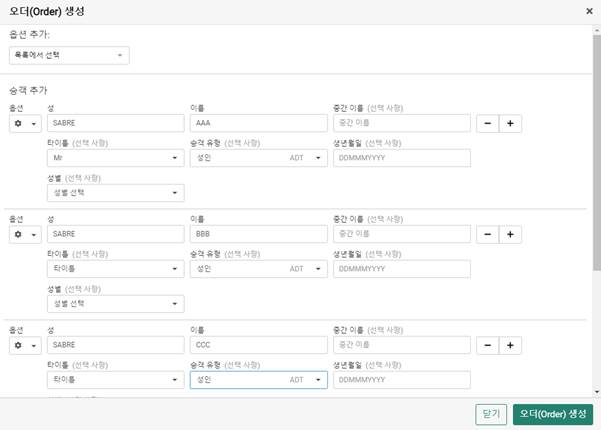Close the 오더(Order) 생성 dialog with X

[x=590, y=11]
